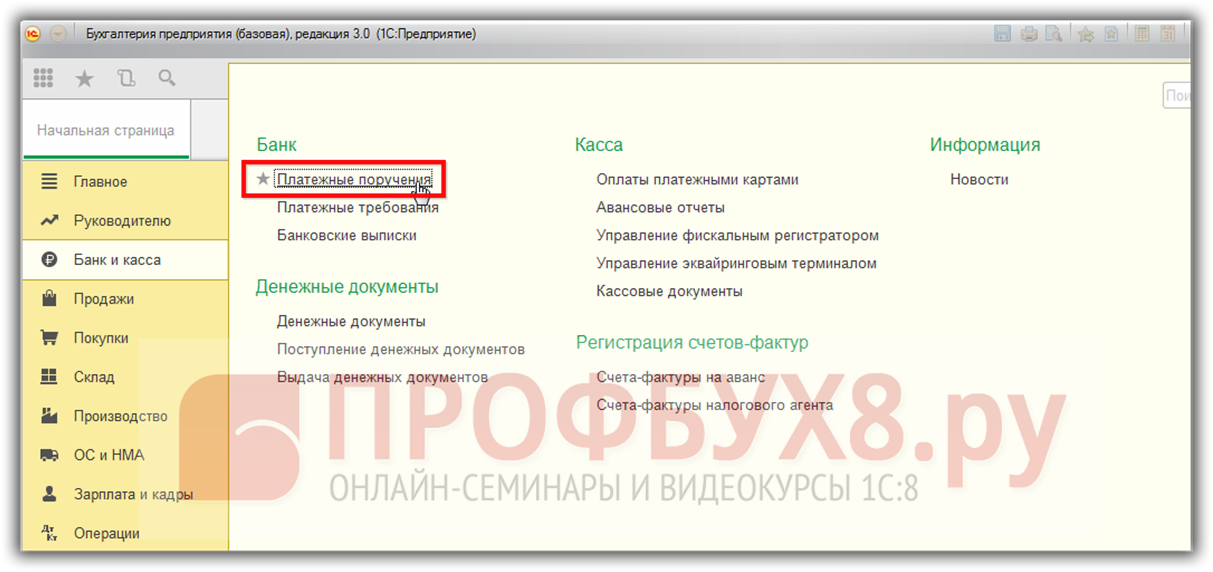Select the Продажи section in the sidebar
Screen dimensions: 1213x572
tap(103, 299)
